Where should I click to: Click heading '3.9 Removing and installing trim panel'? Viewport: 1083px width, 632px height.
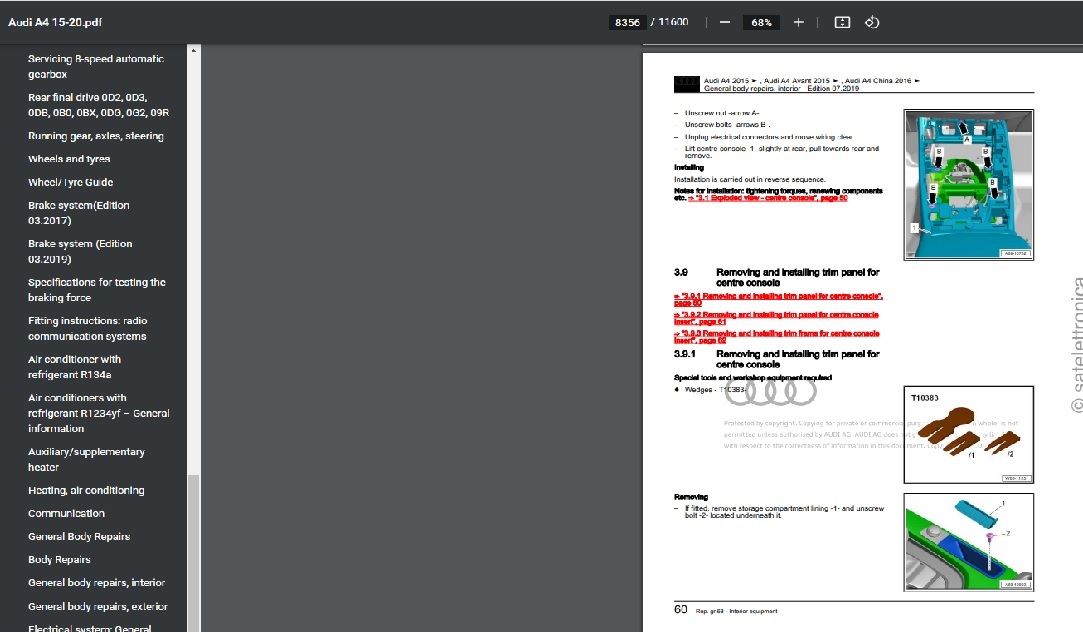[777, 277]
